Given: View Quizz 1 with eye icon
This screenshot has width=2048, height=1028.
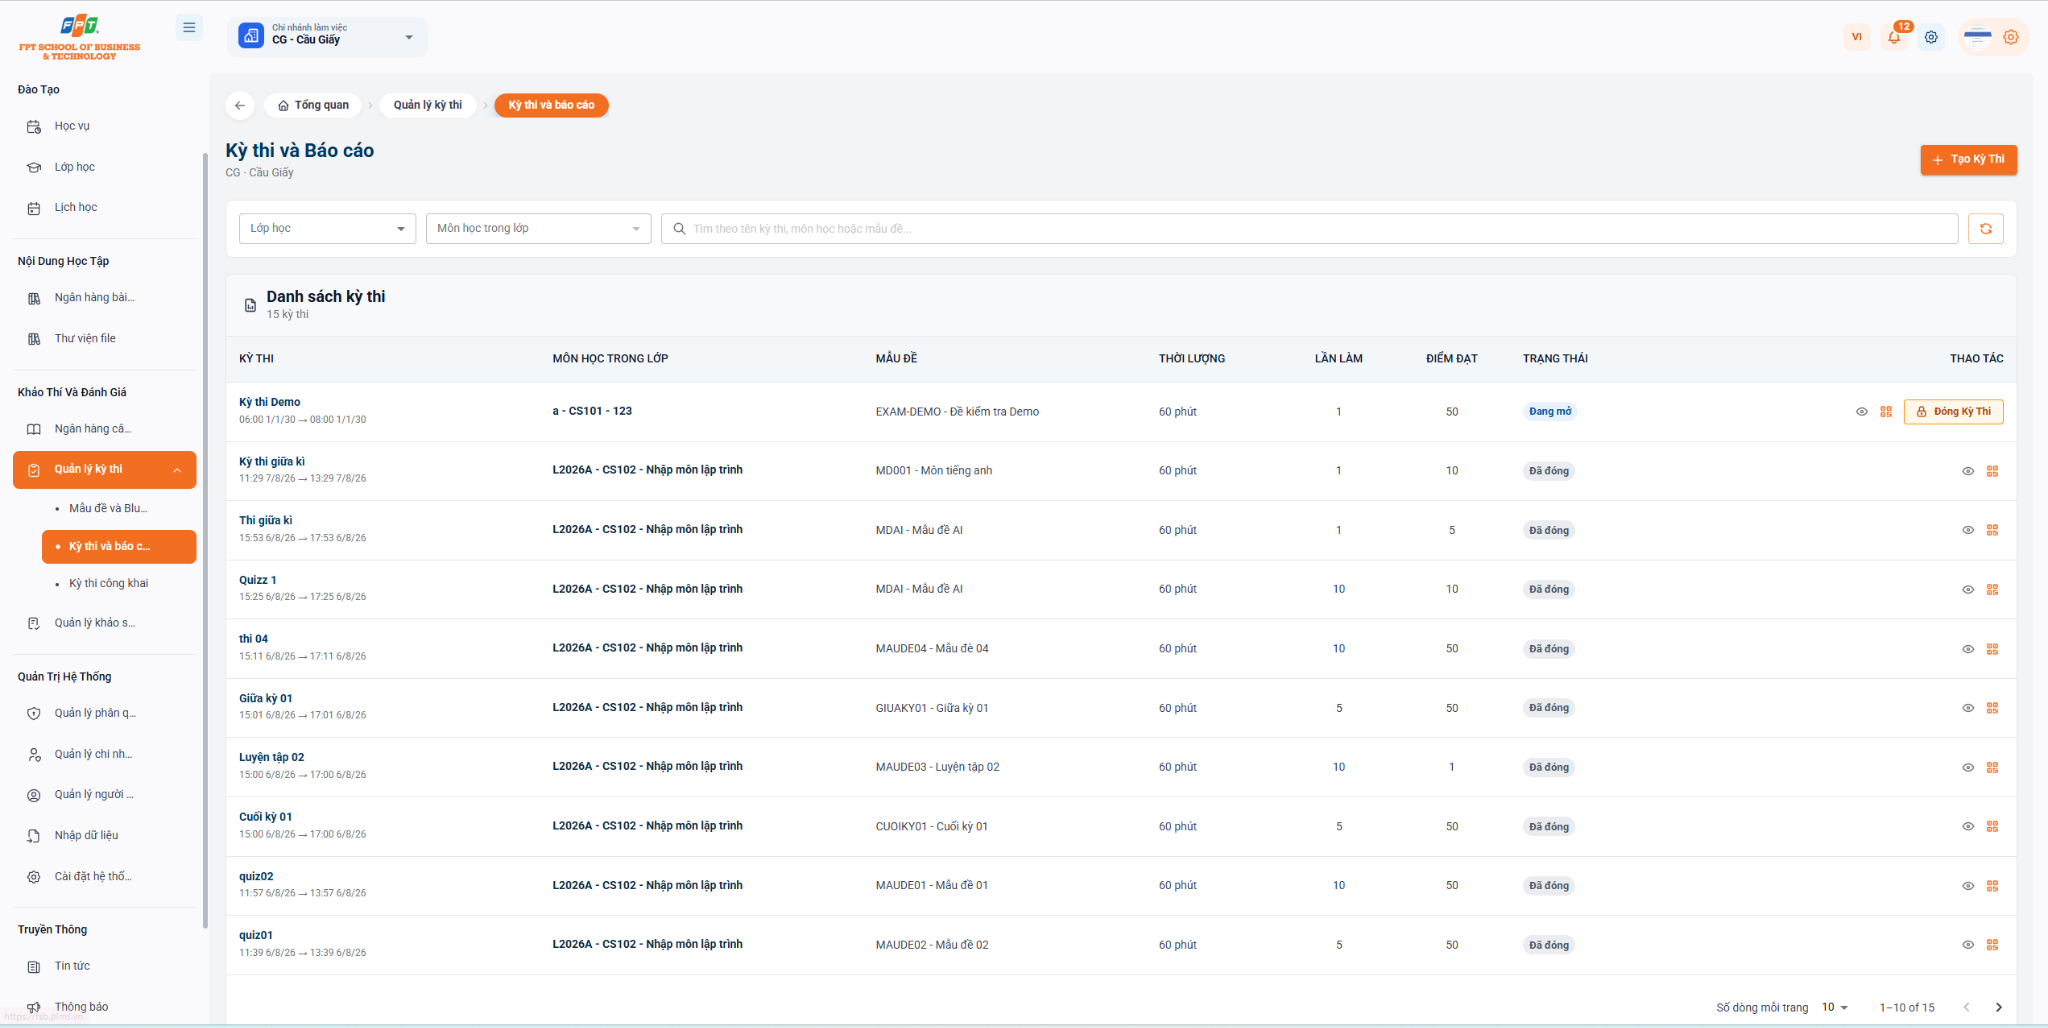Looking at the screenshot, I should (x=1968, y=590).
